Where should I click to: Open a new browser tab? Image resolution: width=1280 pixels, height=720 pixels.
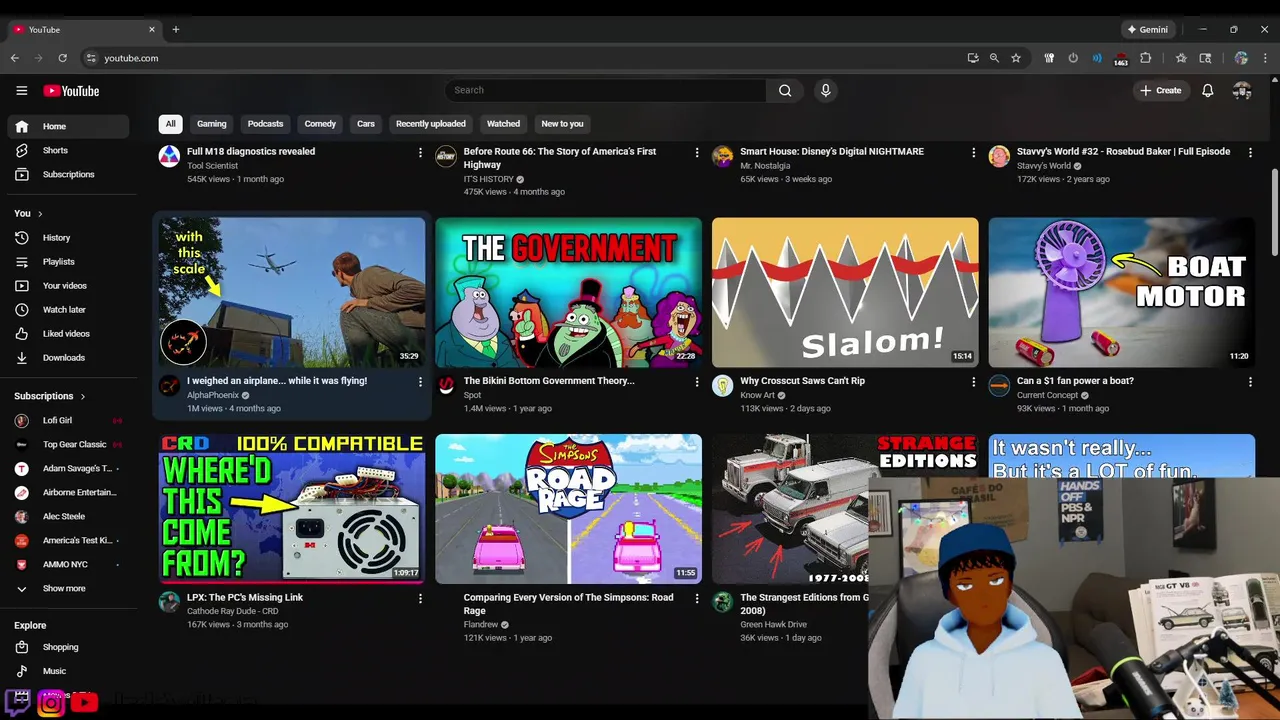175,29
